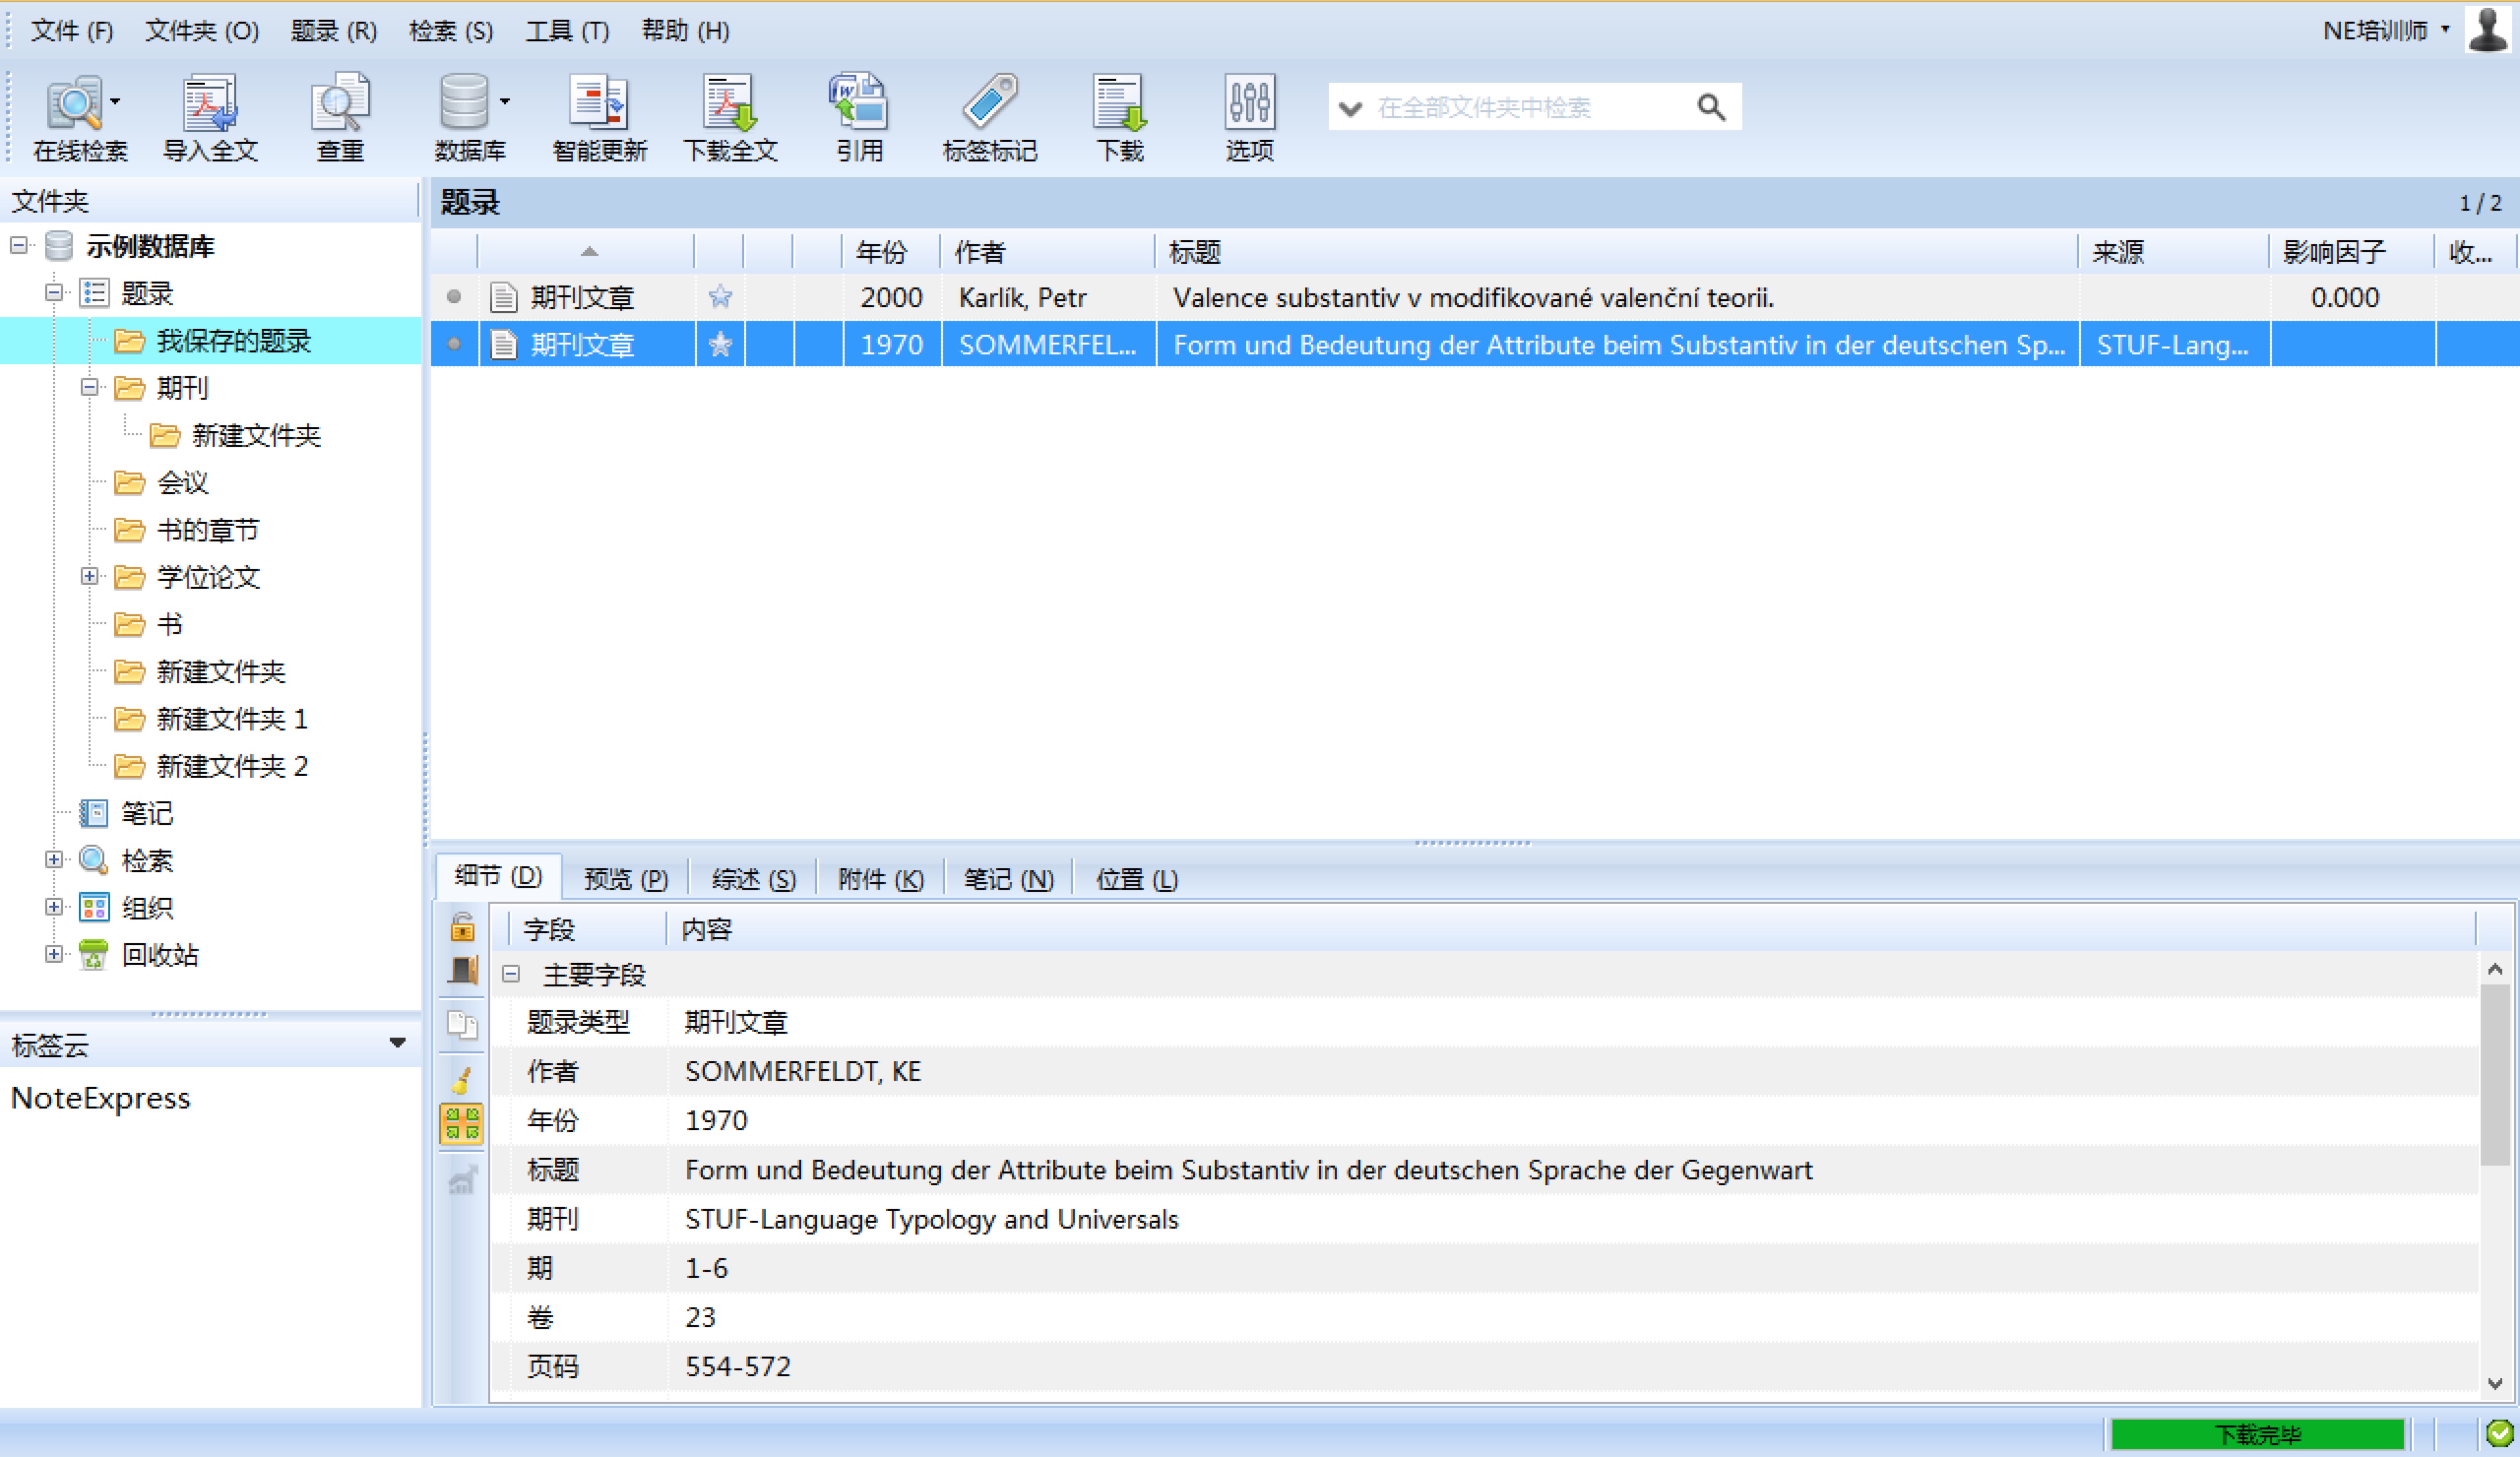Collapse the 示例数据库 tree node

19,245
